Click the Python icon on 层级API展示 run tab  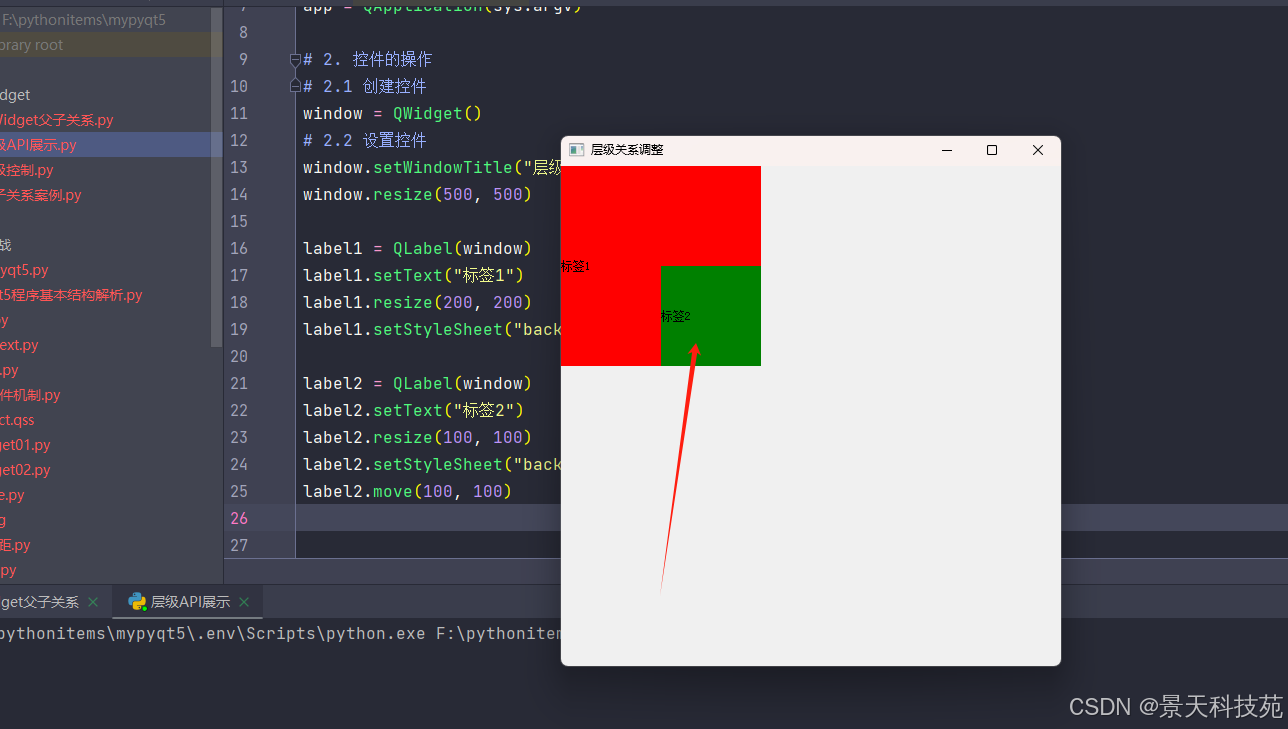coord(137,602)
